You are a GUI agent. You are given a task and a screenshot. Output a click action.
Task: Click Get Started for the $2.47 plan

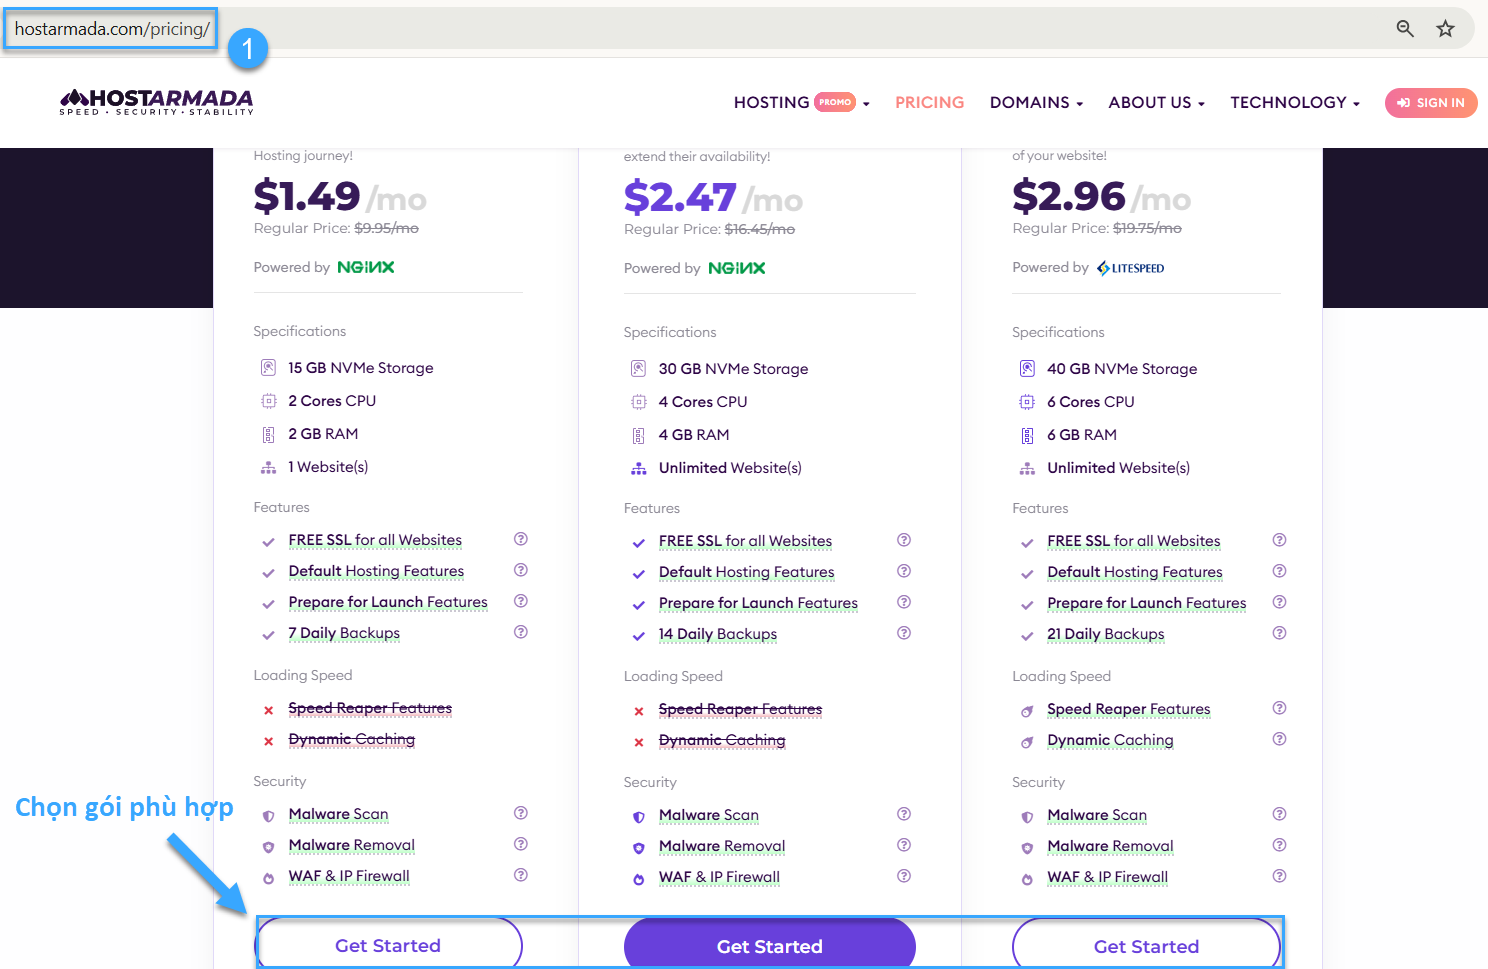click(770, 946)
